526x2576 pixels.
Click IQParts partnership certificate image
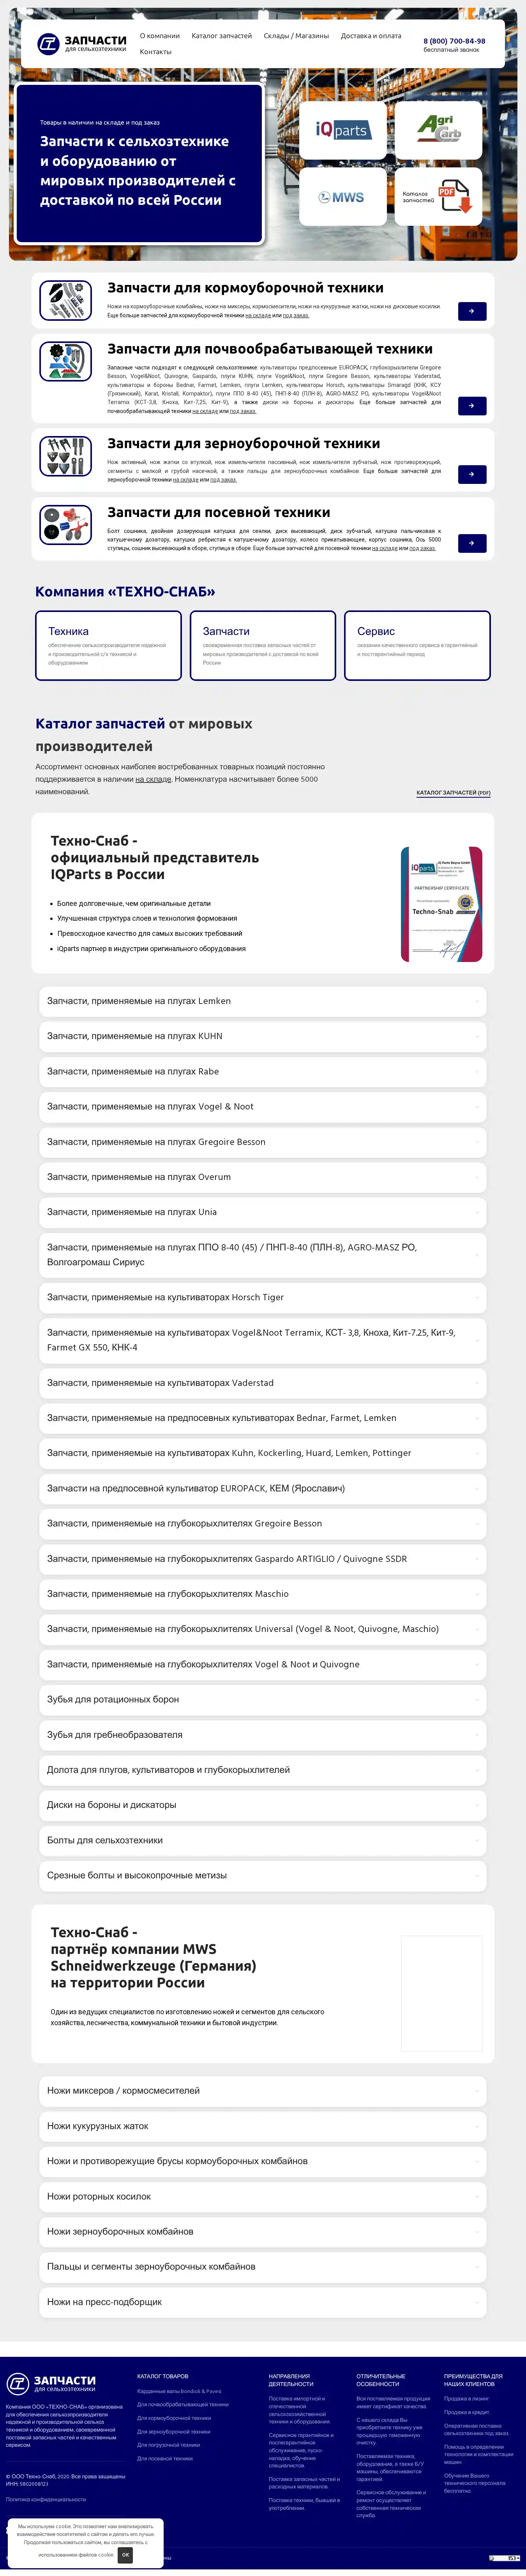[x=441, y=904]
